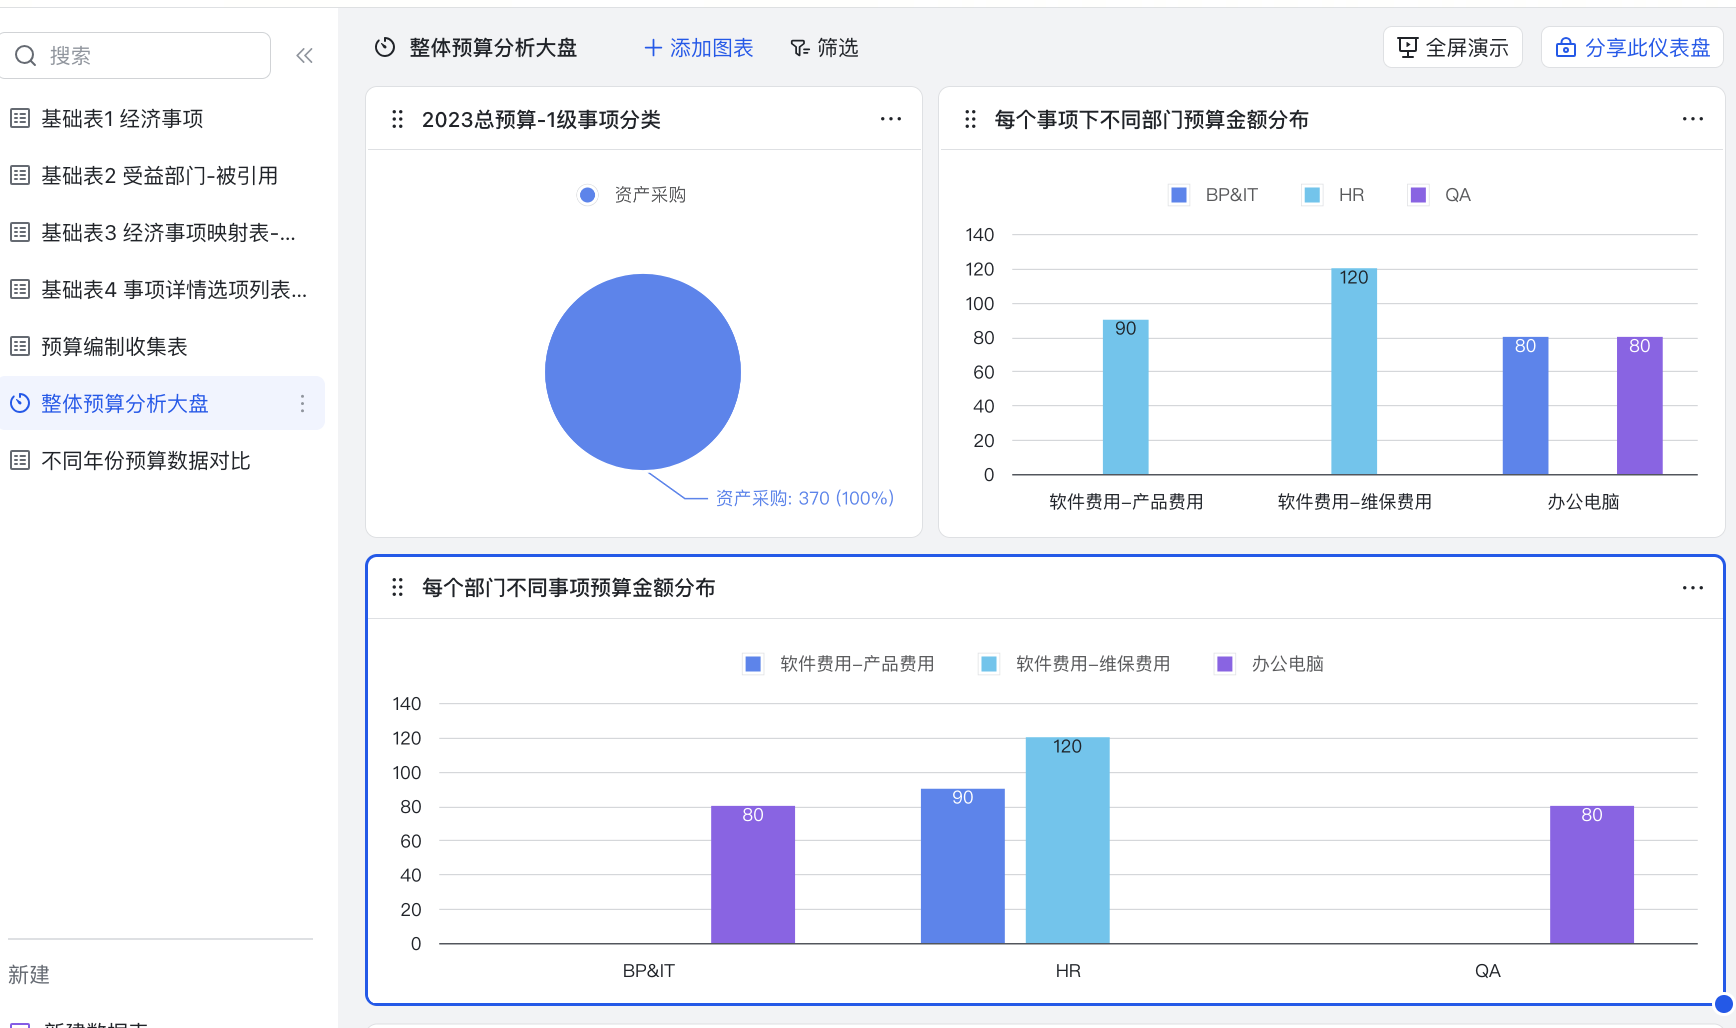
Task: Open the ⋯ menu of 每个部门不同事项预算金额分布 chart
Action: tap(1693, 587)
